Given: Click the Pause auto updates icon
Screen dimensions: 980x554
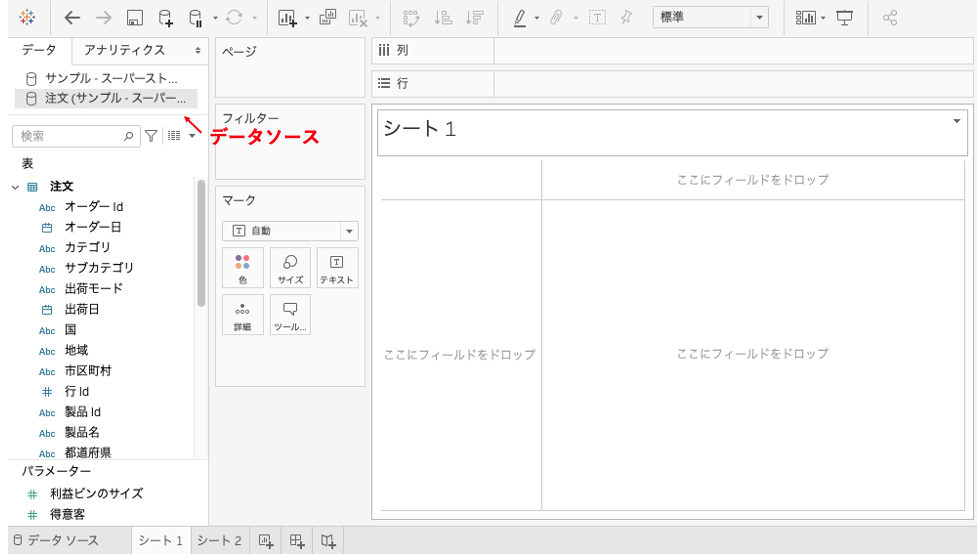Looking at the screenshot, I should click(196, 18).
